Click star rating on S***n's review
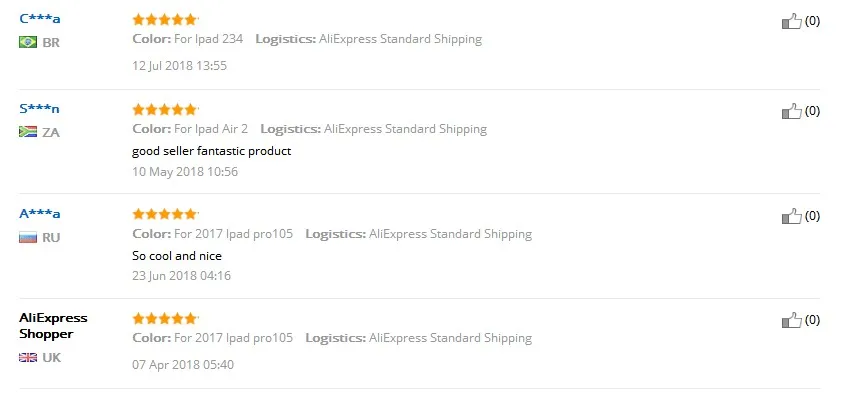 (165, 110)
